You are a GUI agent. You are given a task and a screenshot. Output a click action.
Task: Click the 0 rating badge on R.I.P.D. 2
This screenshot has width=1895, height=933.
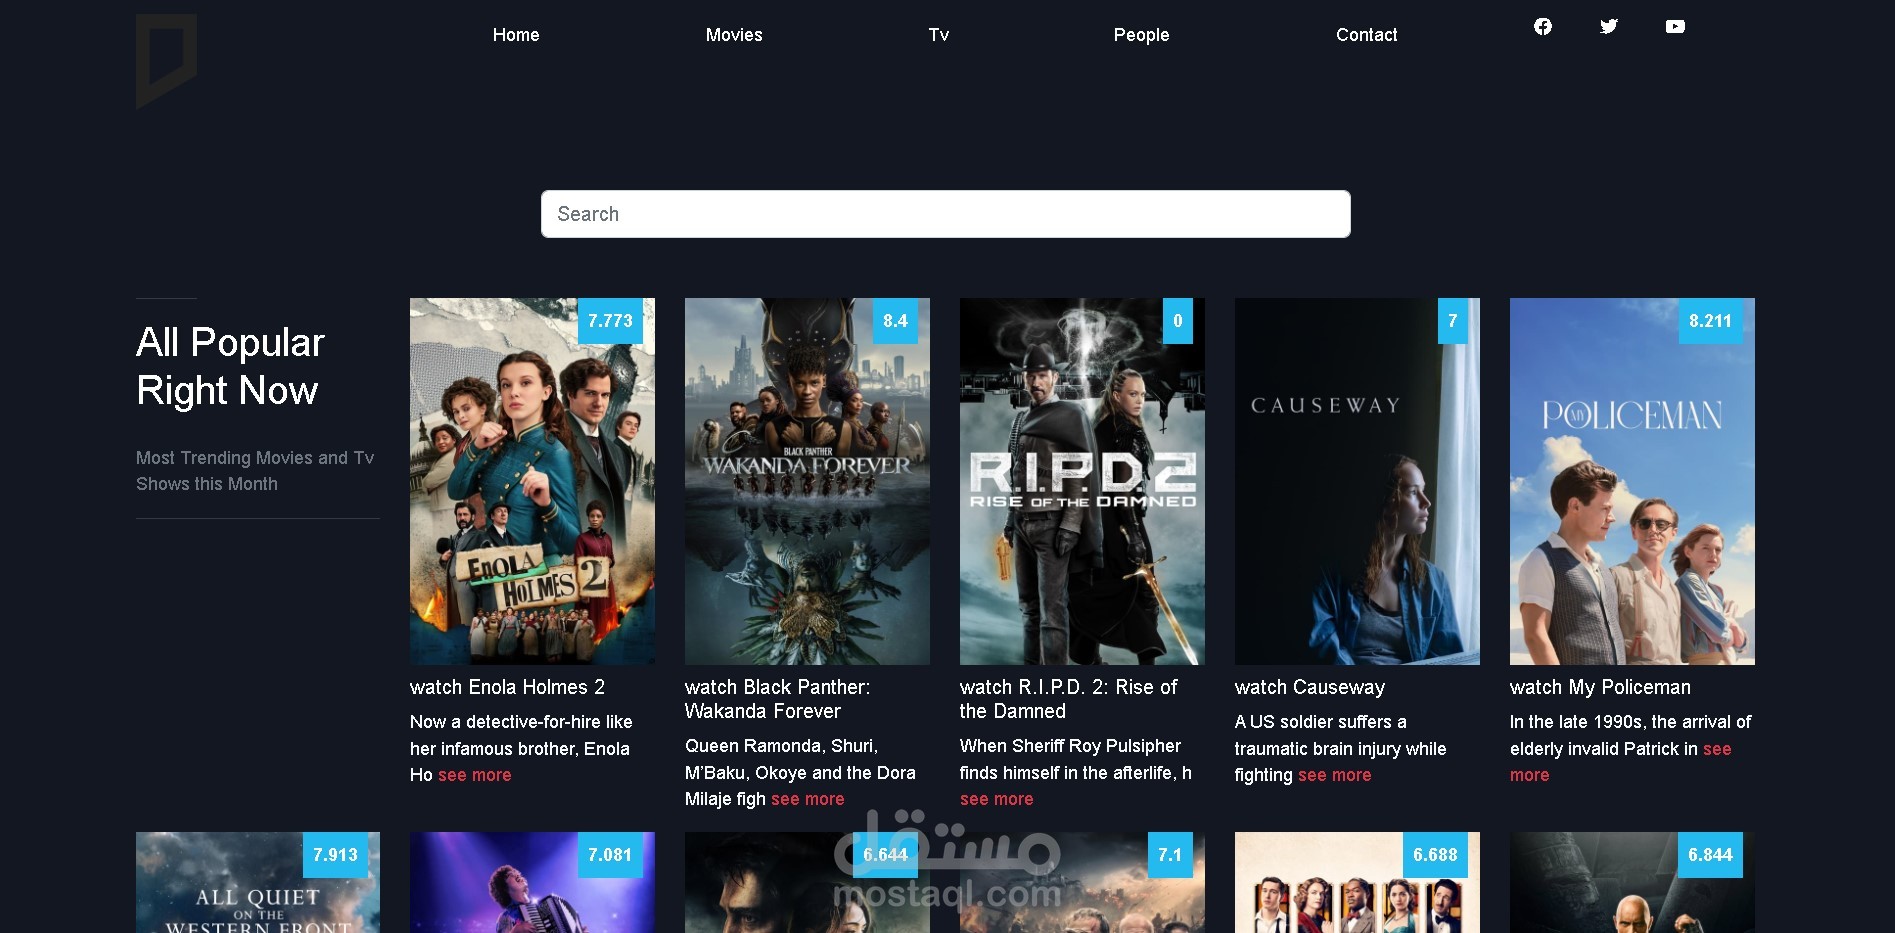pyautogui.click(x=1178, y=321)
